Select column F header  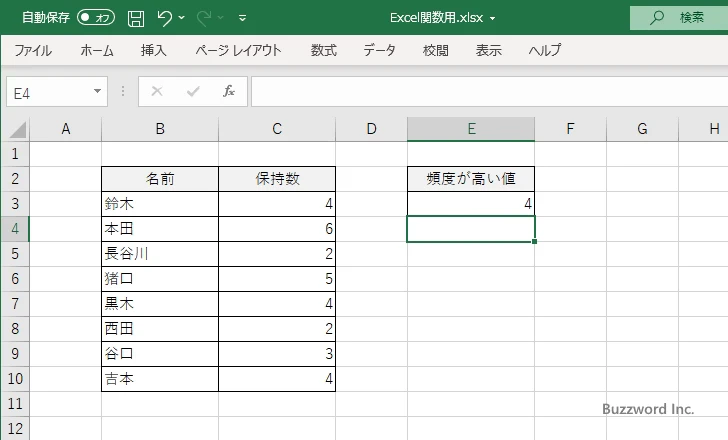click(x=571, y=129)
